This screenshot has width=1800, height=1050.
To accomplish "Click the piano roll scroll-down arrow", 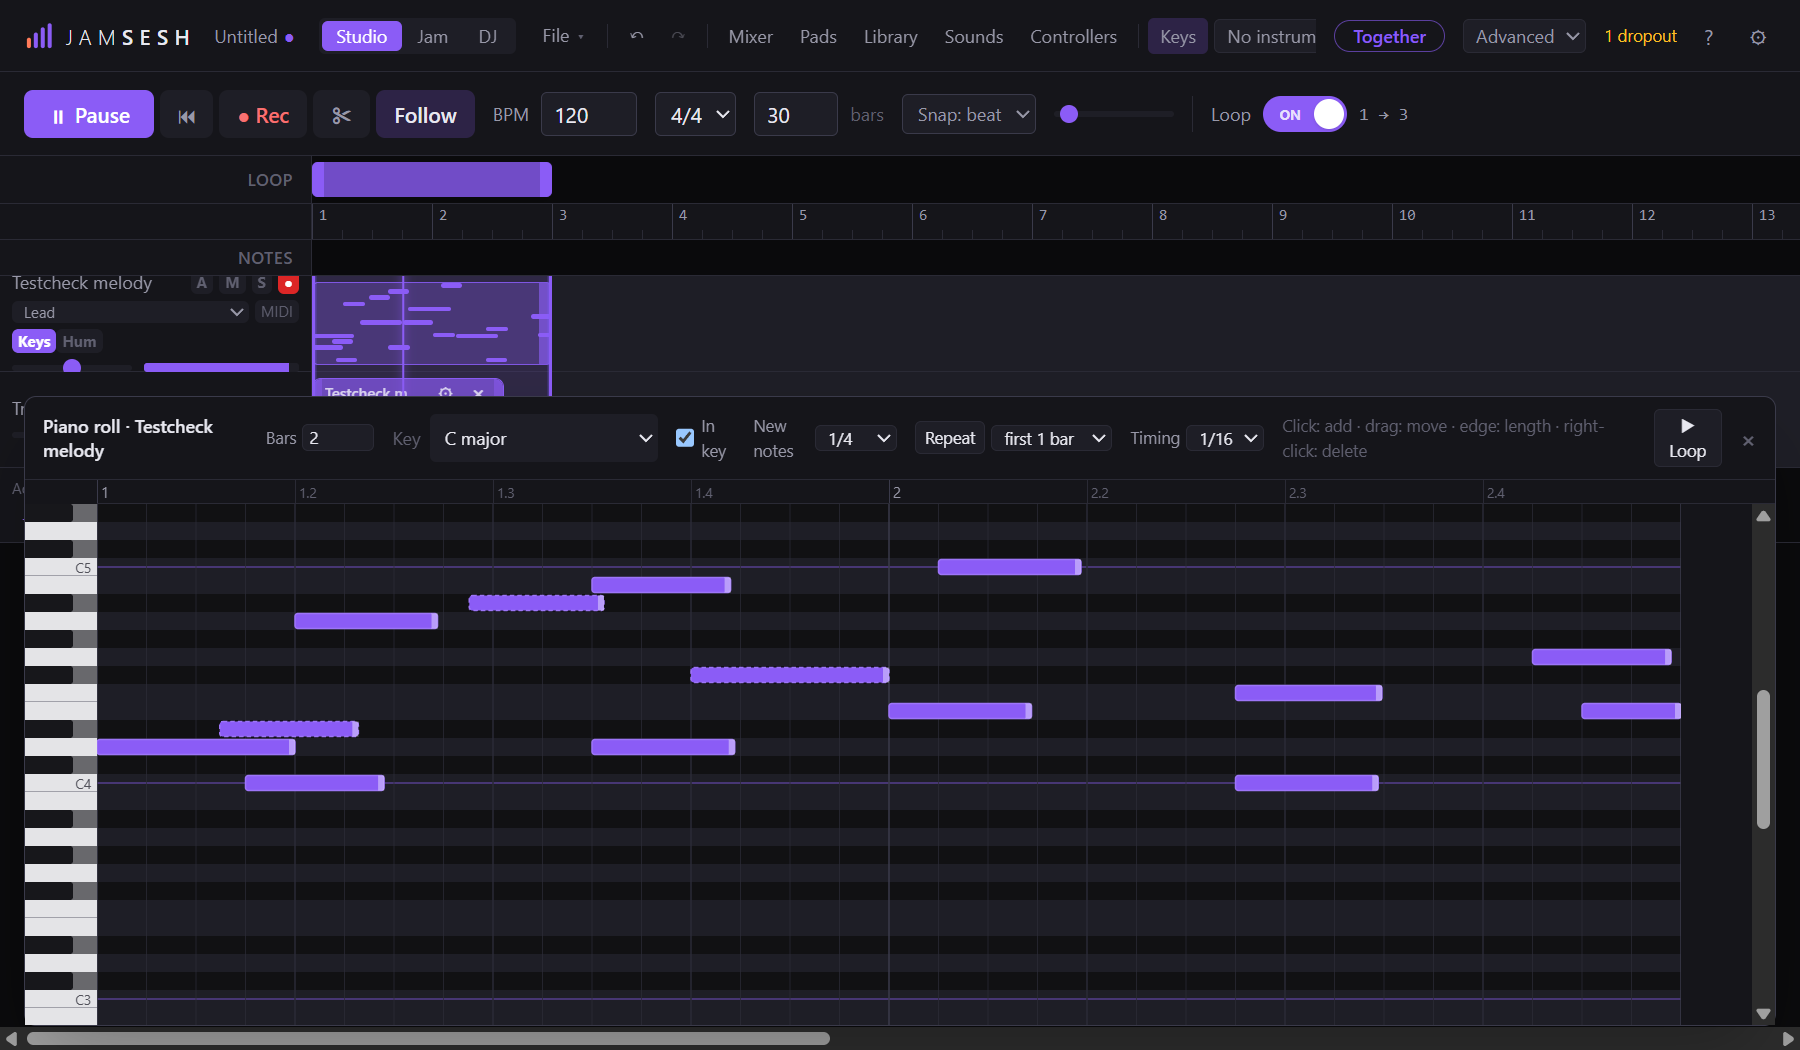I will [x=1763, y=1013].
